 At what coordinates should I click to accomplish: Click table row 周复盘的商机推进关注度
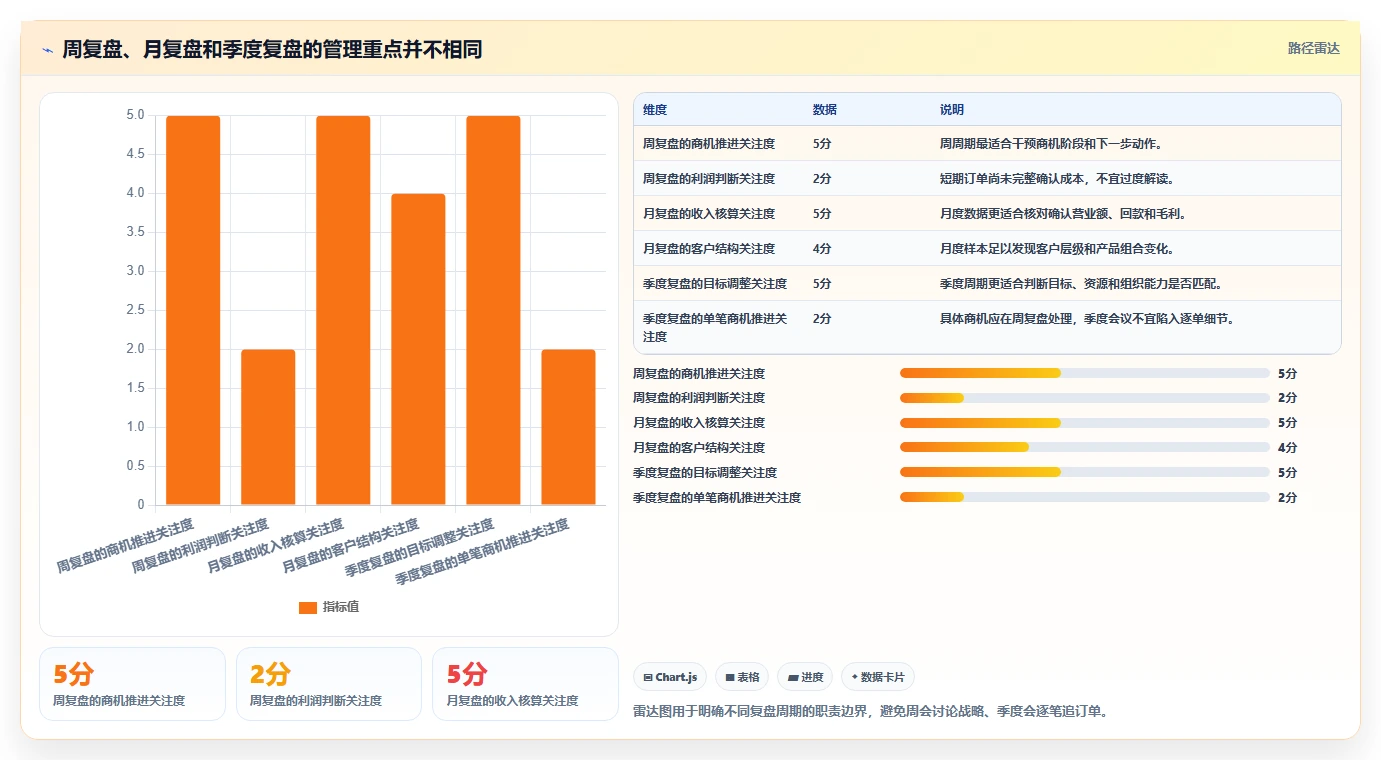(x=987, y=143)
